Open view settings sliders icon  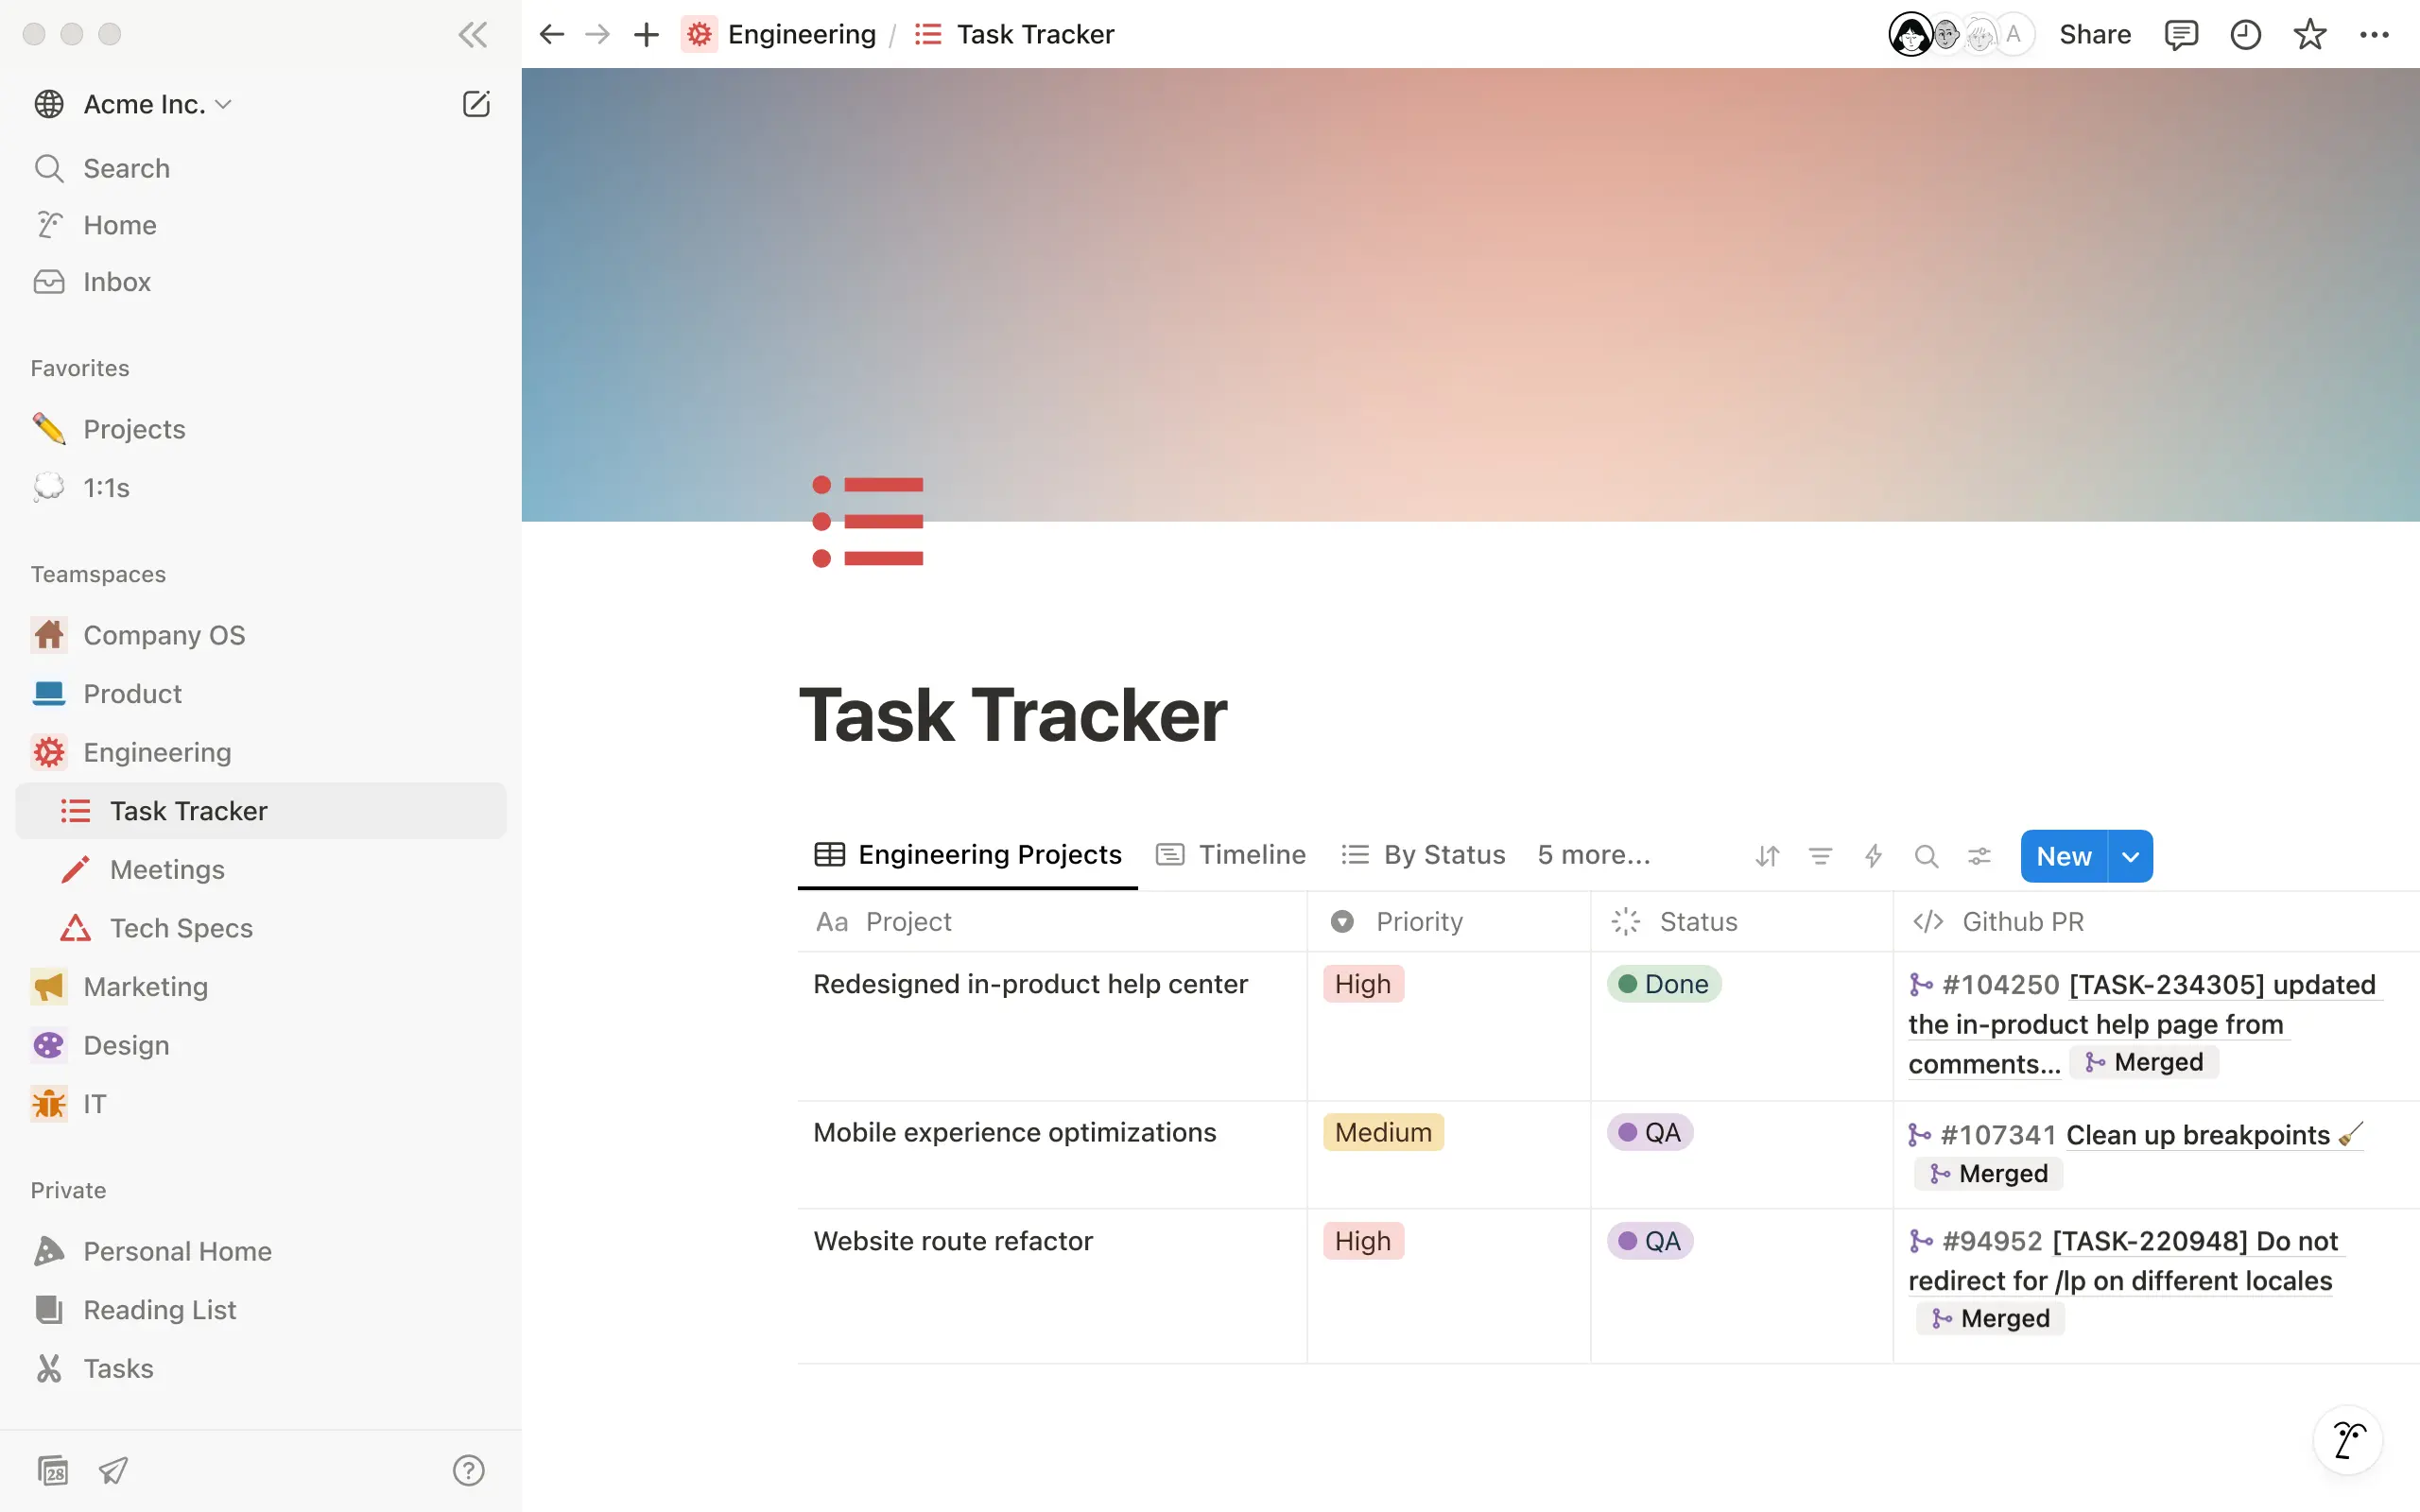point(1979,856)
